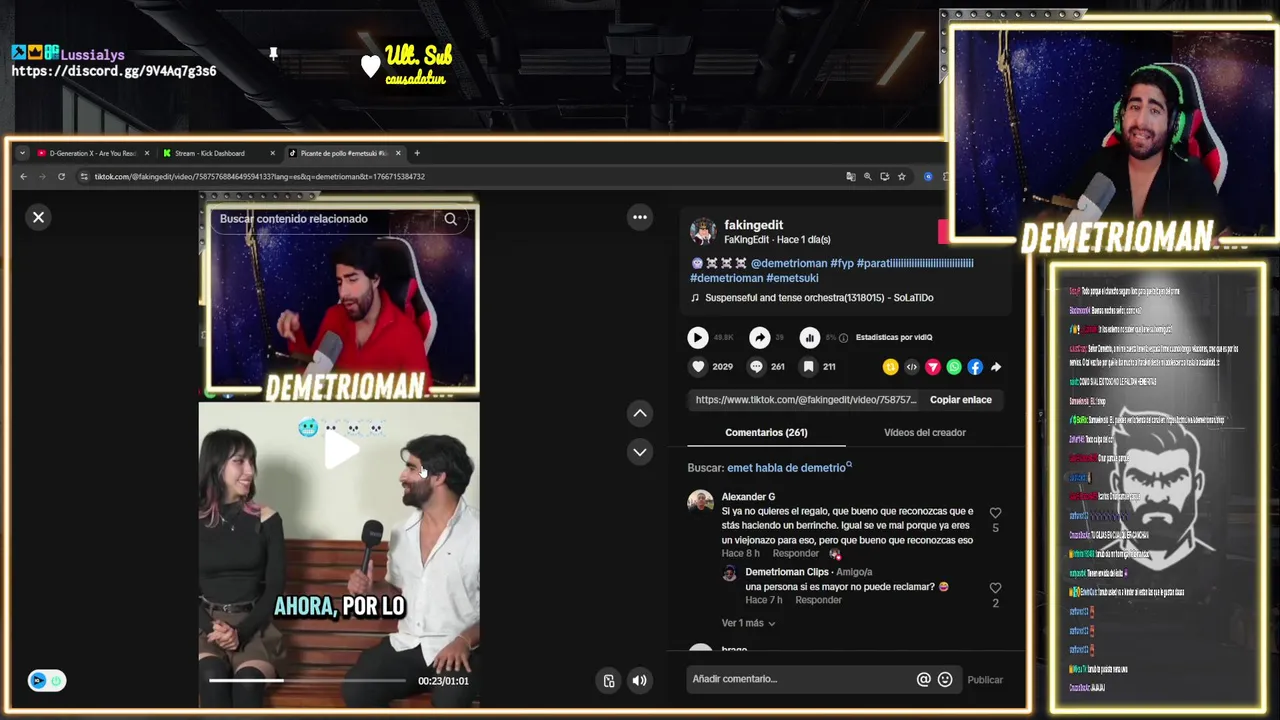This screenshot has height=720, width=1280.
Task: Click the video progress bar
Action: (x=307, y=680)
